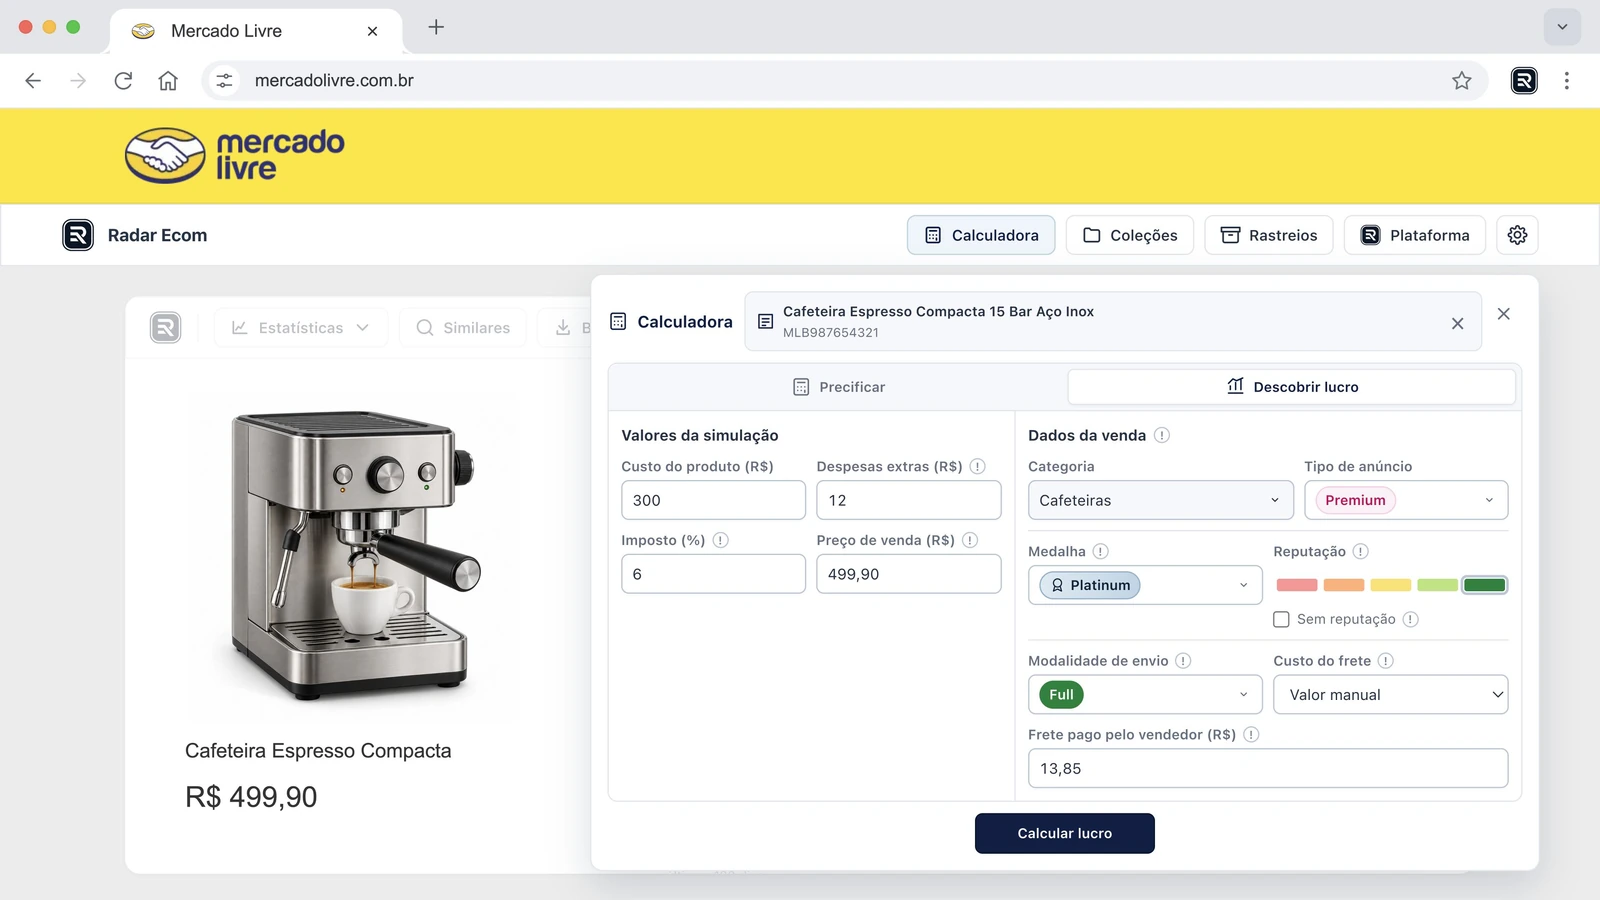The image size is (1600, 900).
Task: Click the Calcular lucro button
Action: coord(1065,833)
